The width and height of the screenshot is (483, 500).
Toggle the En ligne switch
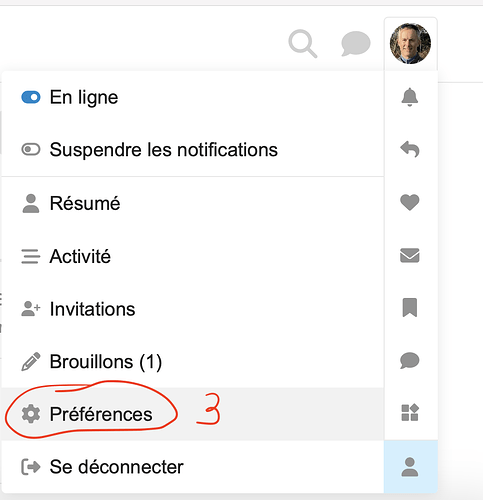coord(31,97)
